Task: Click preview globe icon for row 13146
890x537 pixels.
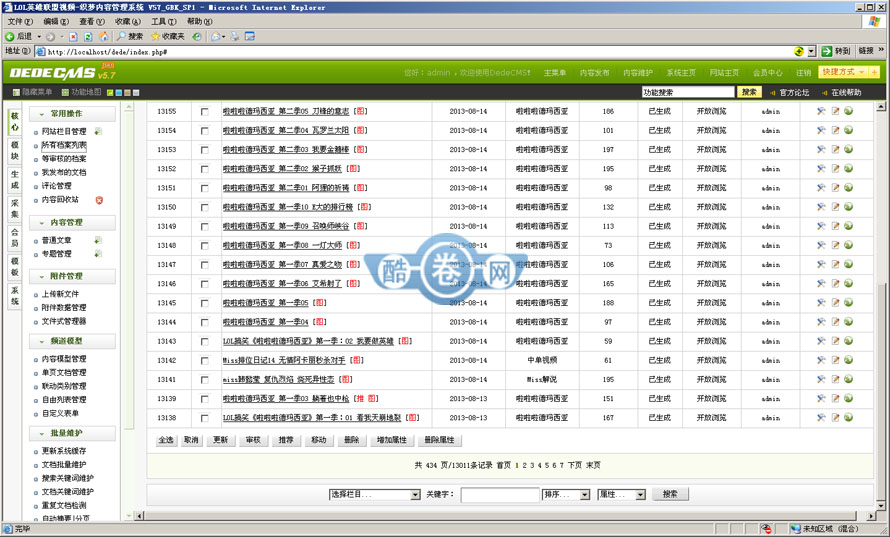Action: tap(849, 283)
